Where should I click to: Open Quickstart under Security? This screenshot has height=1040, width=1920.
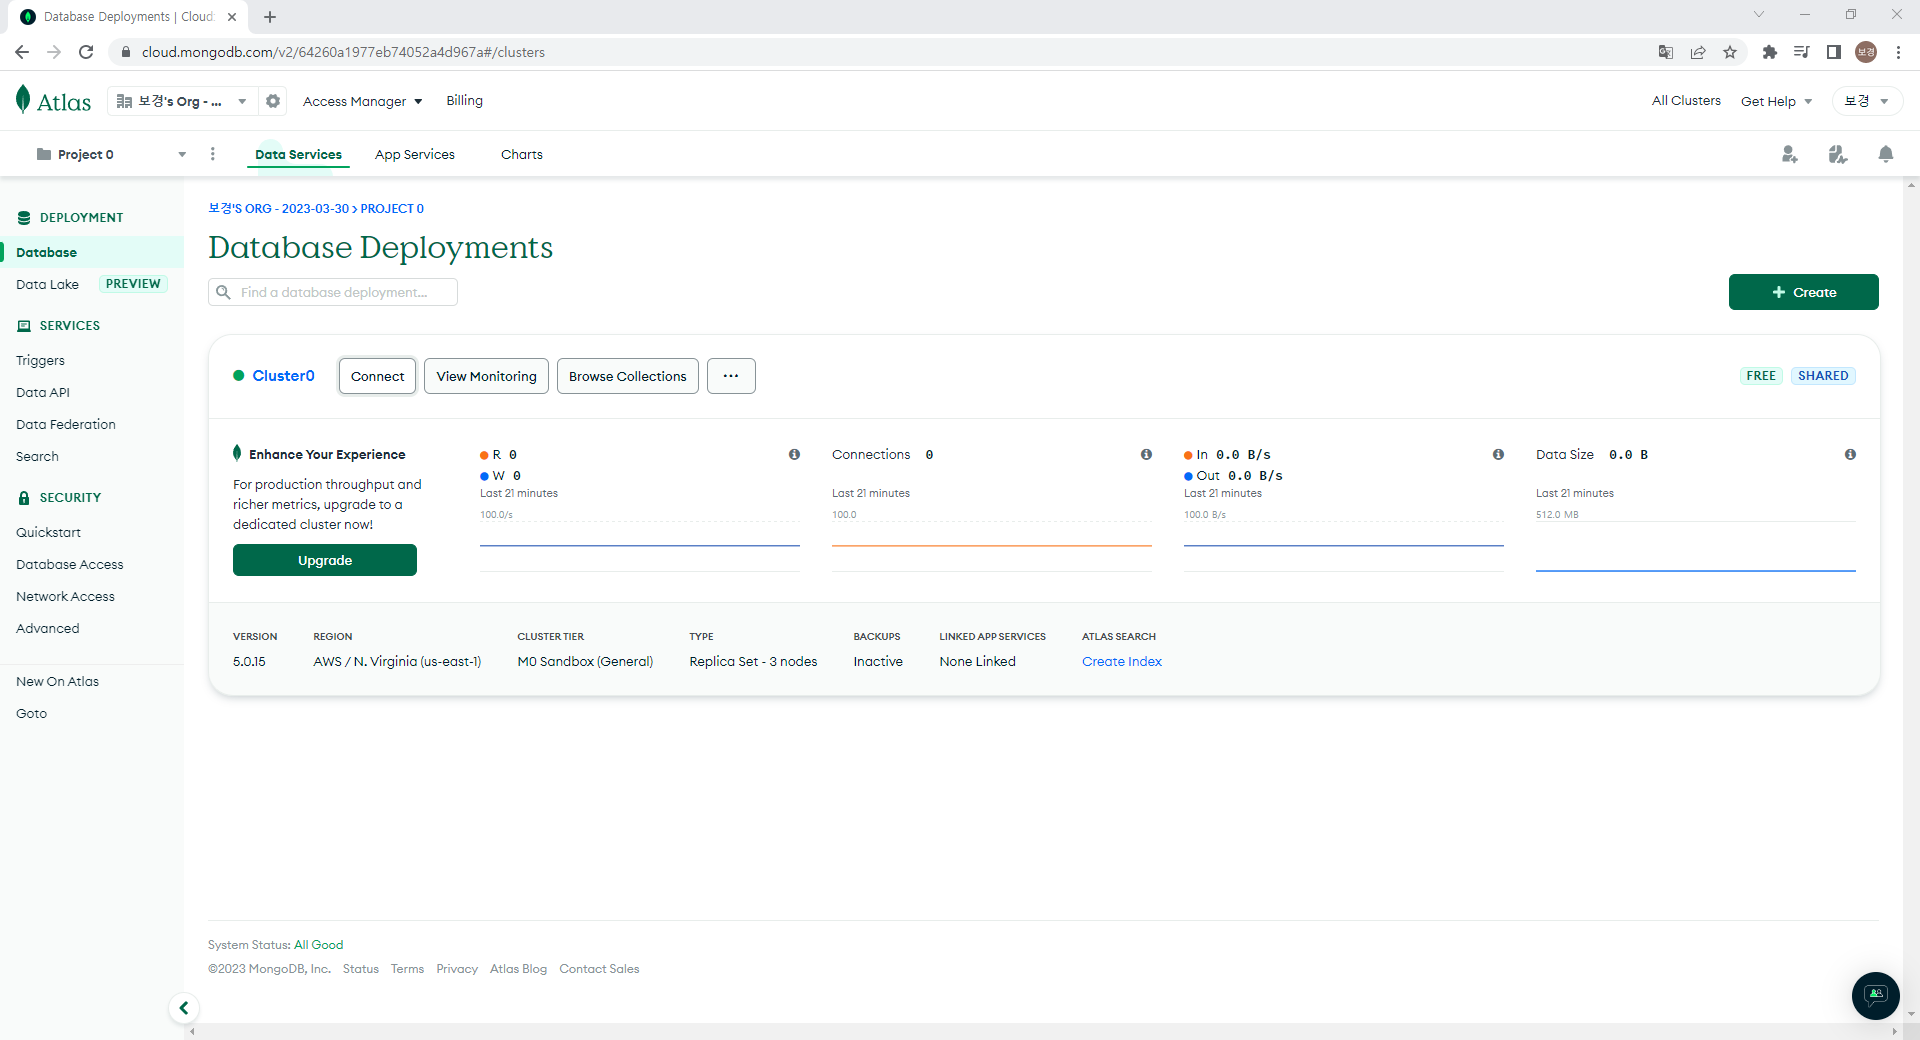pos(48,532)
